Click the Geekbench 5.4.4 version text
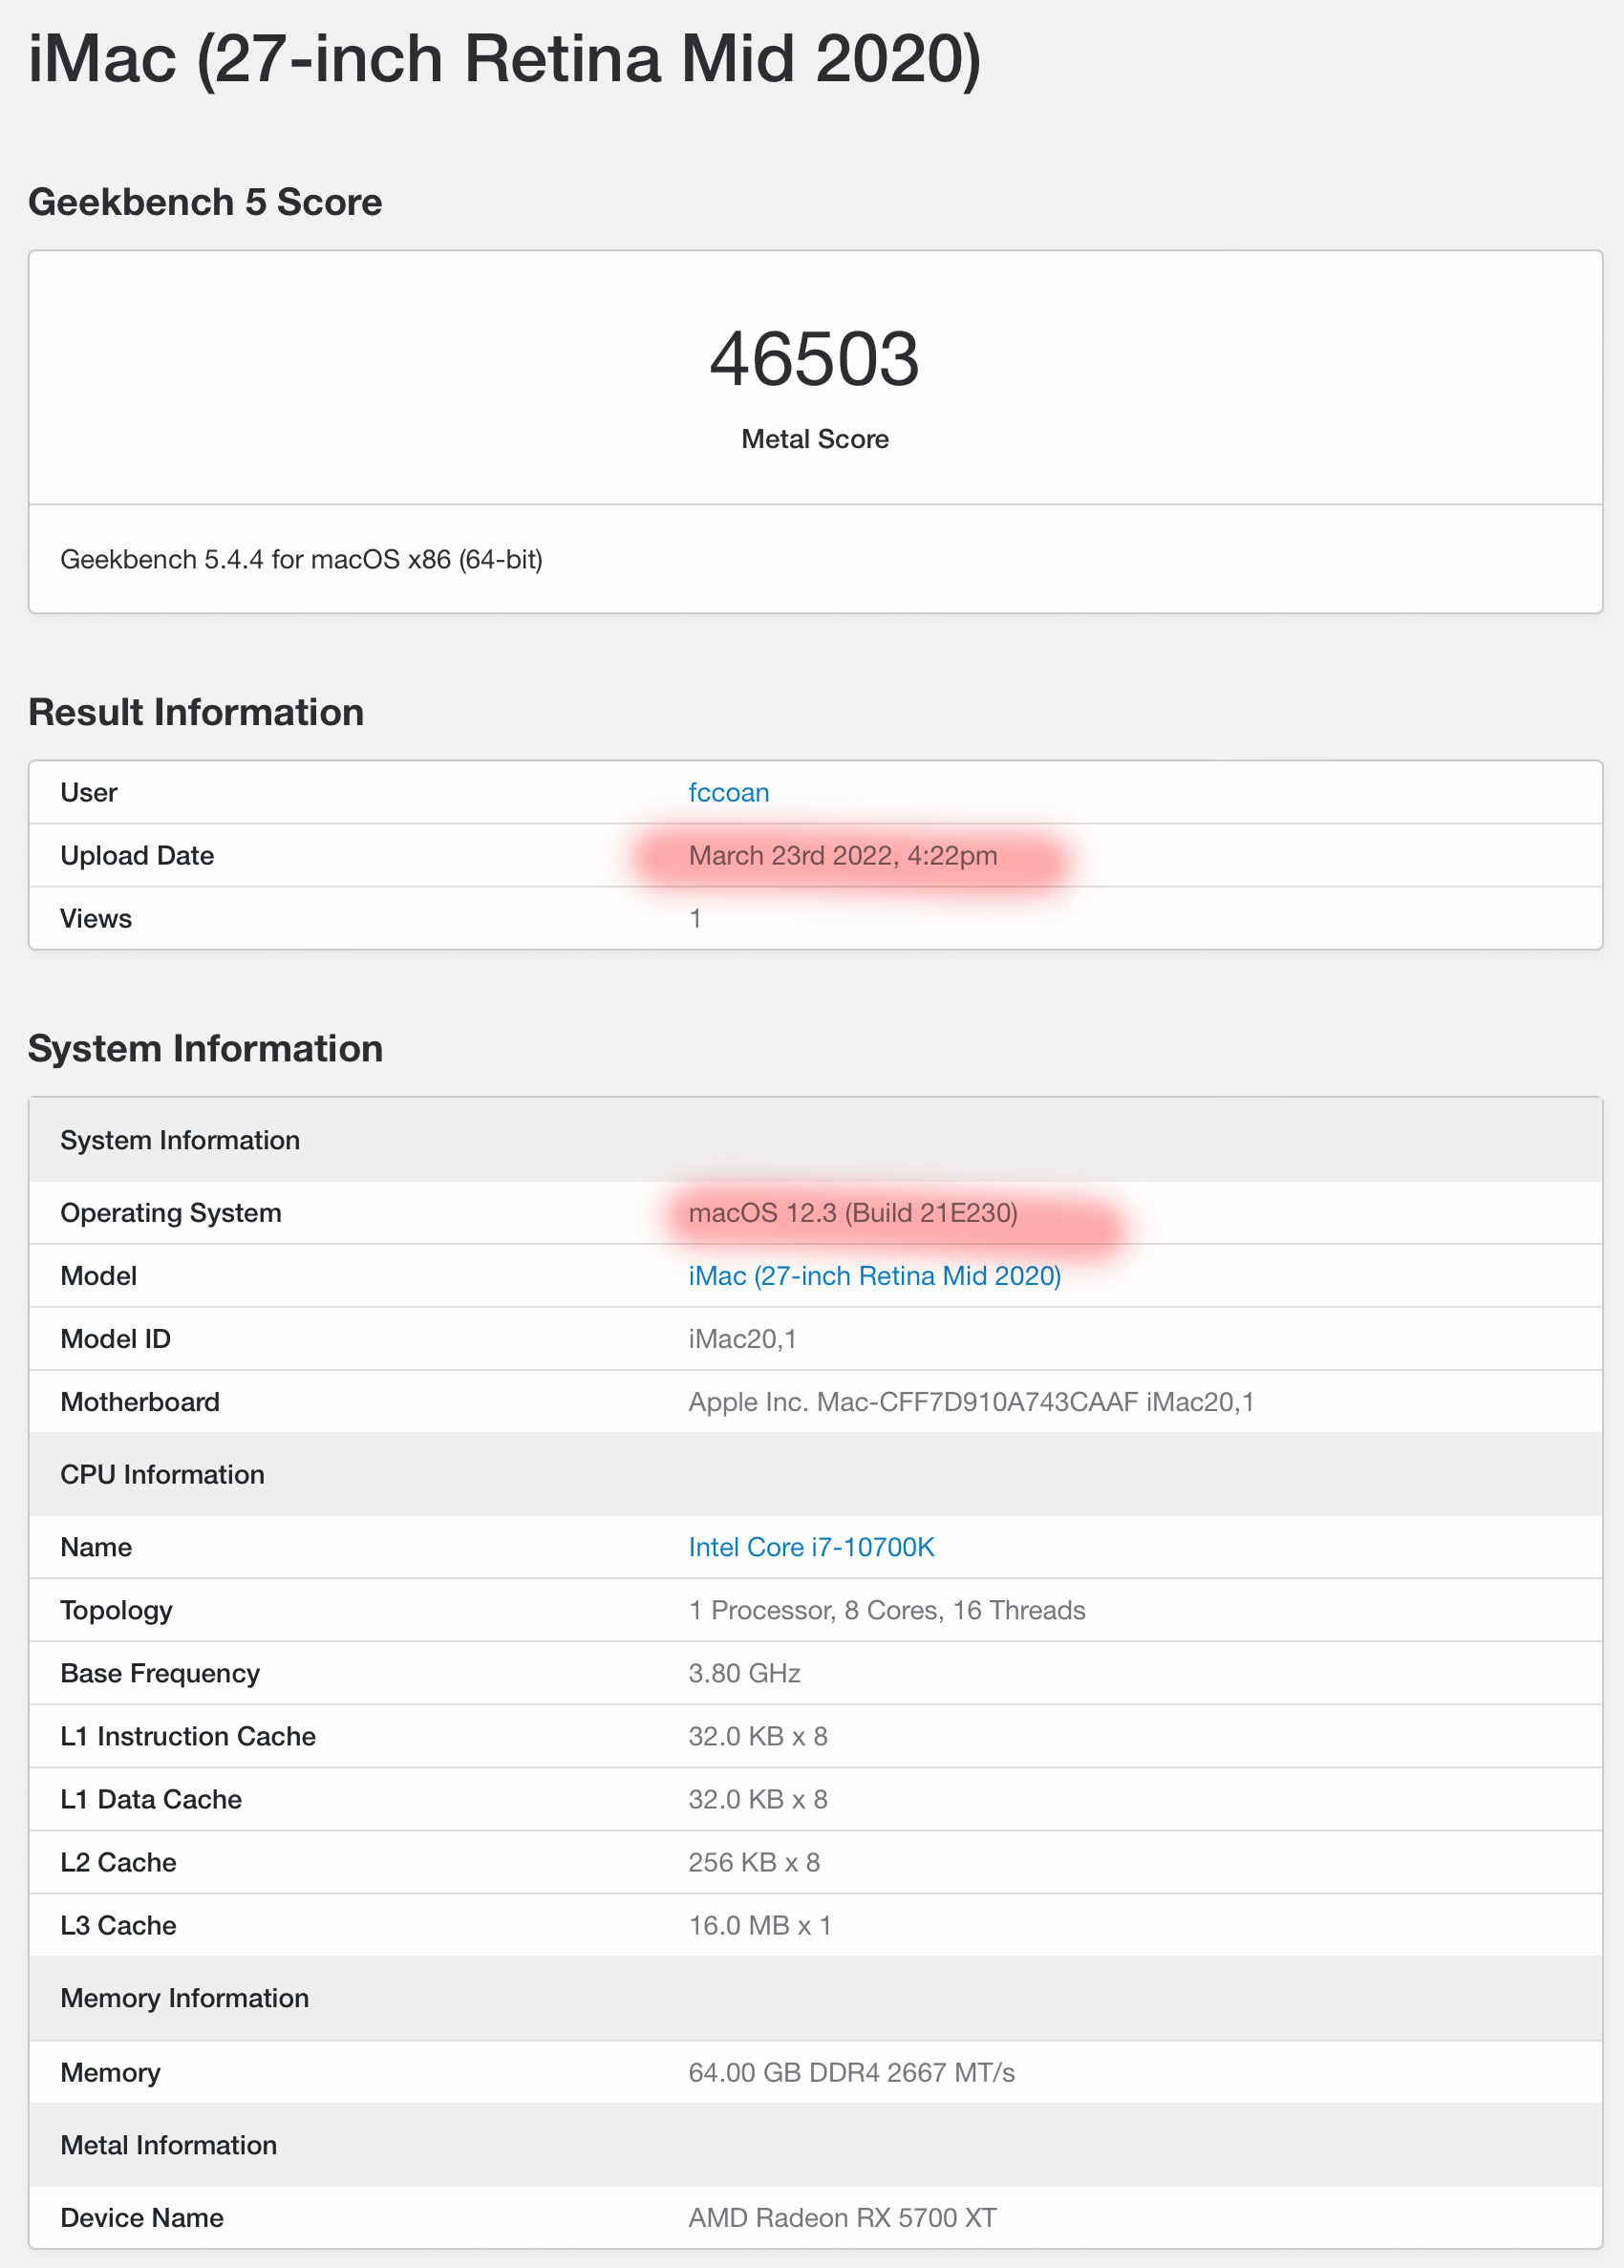 tap(301, 559)
